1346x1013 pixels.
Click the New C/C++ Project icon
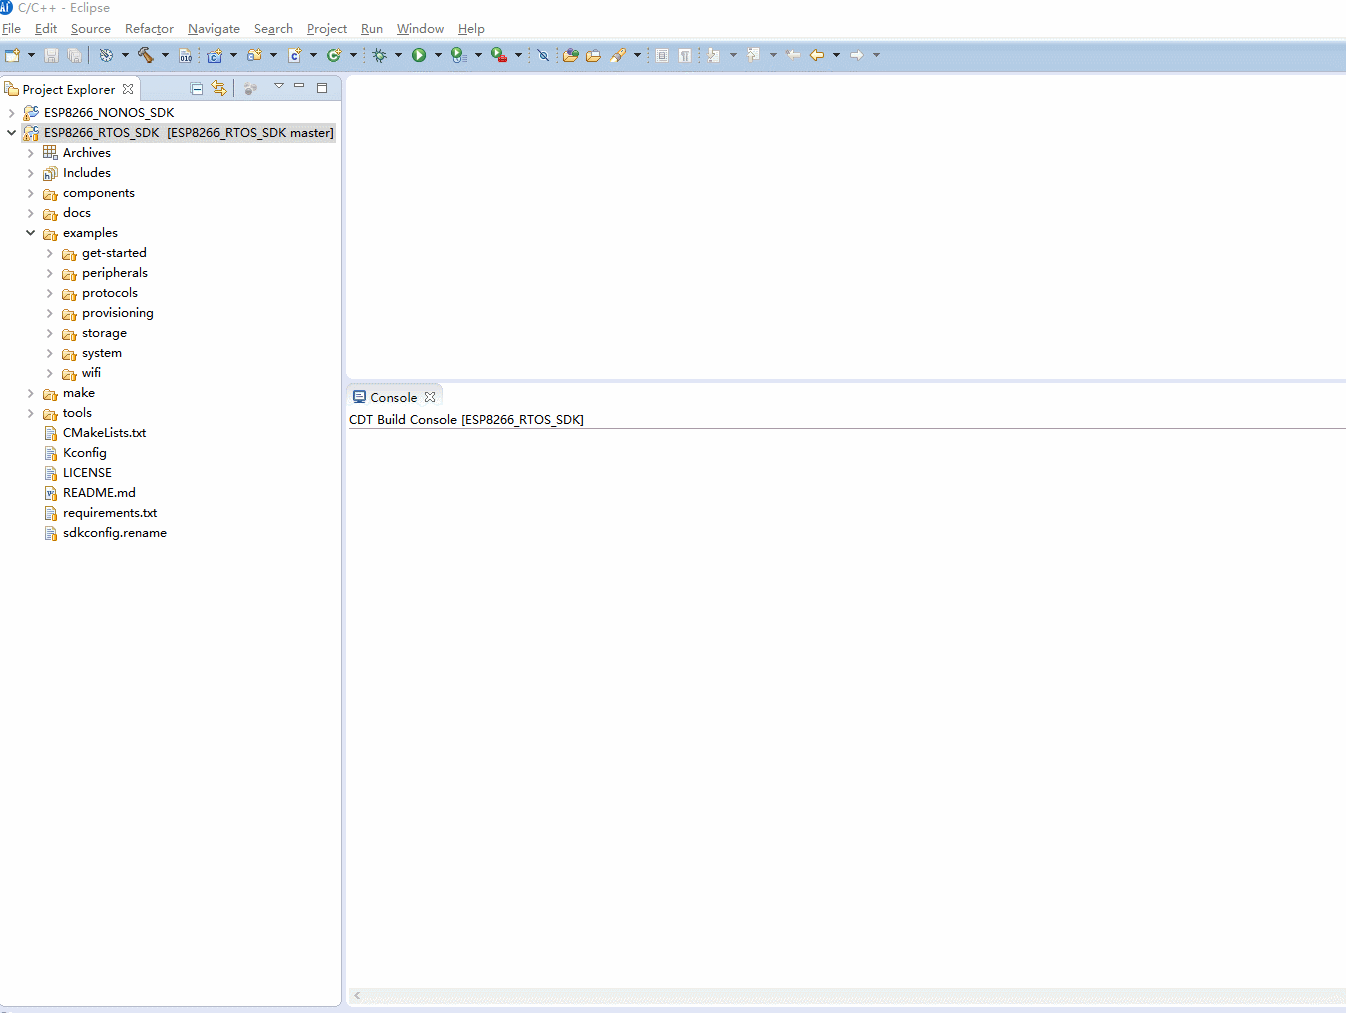(214, 55)
